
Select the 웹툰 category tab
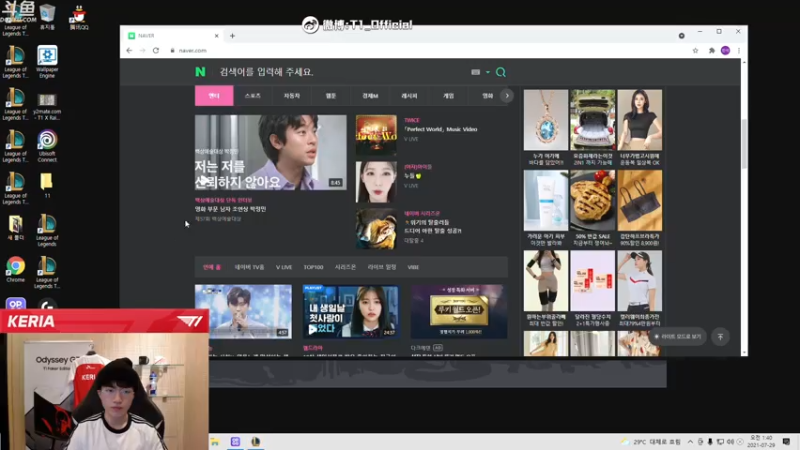[331, 95]
